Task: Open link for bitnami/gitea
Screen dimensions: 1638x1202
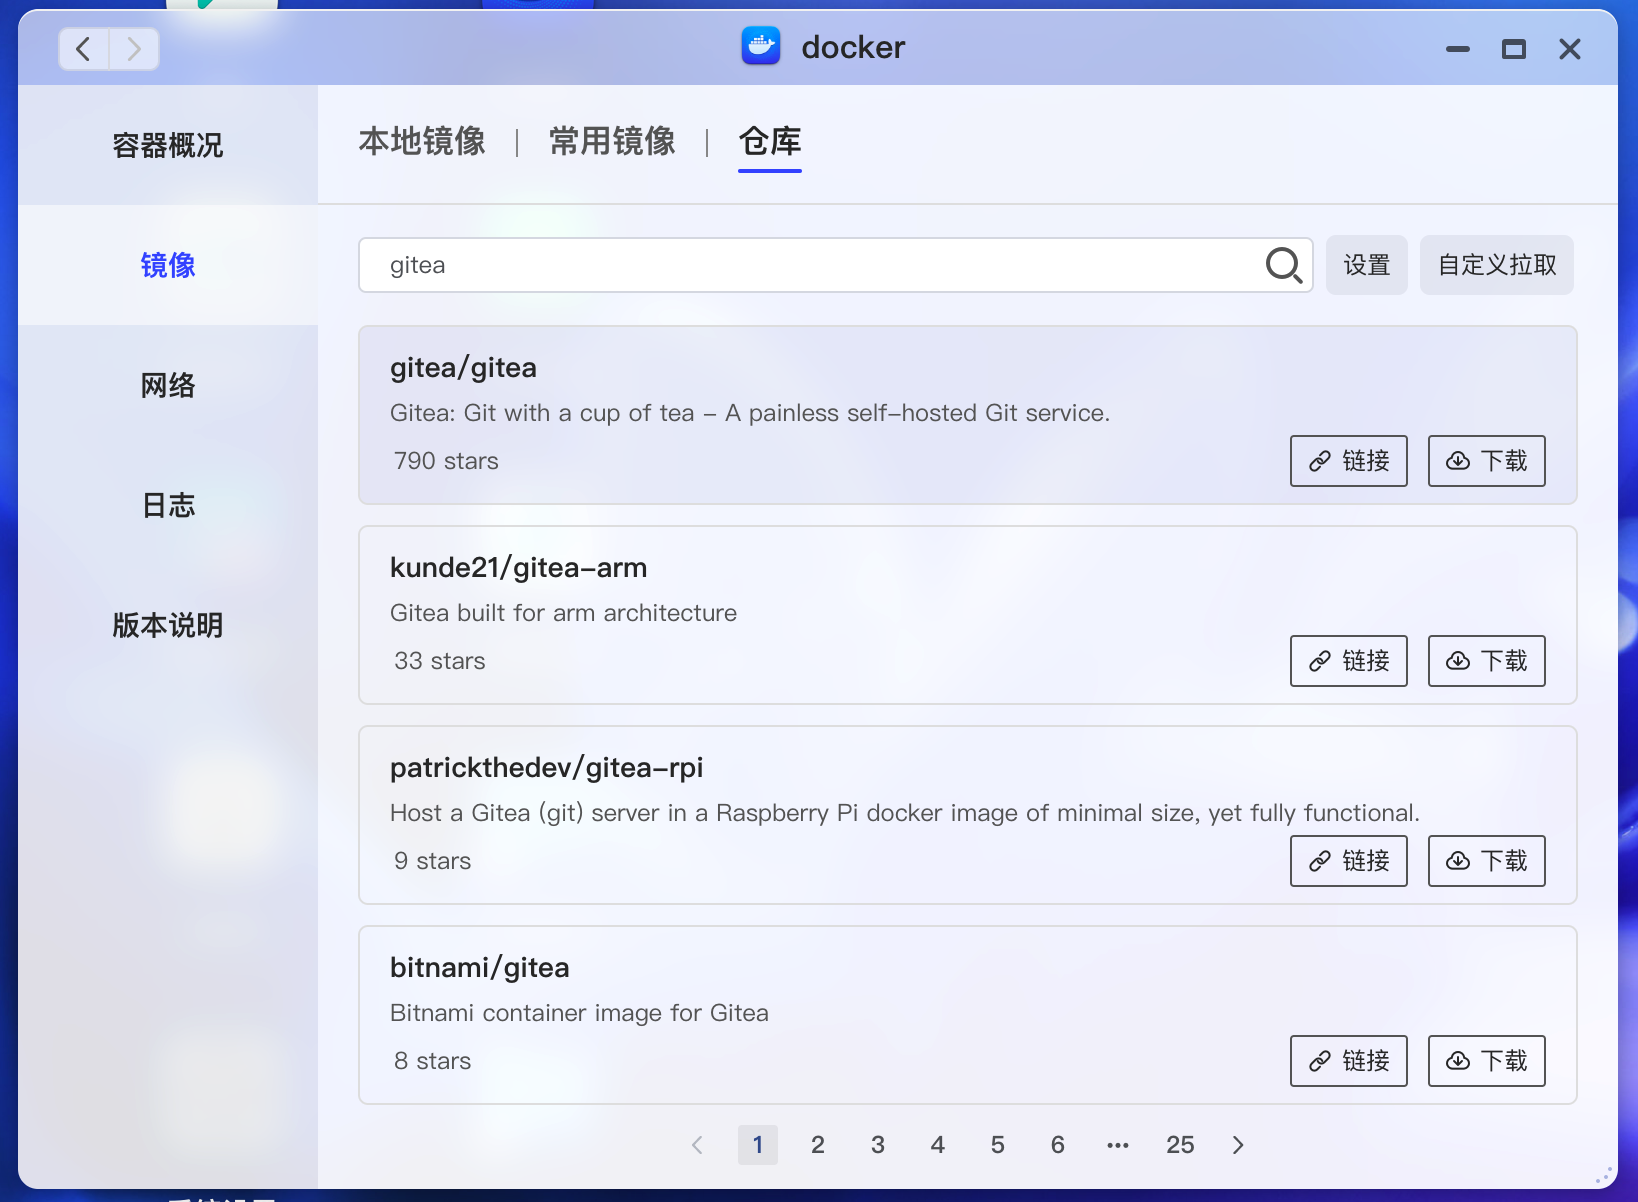Action: tap(1348, 1061)
